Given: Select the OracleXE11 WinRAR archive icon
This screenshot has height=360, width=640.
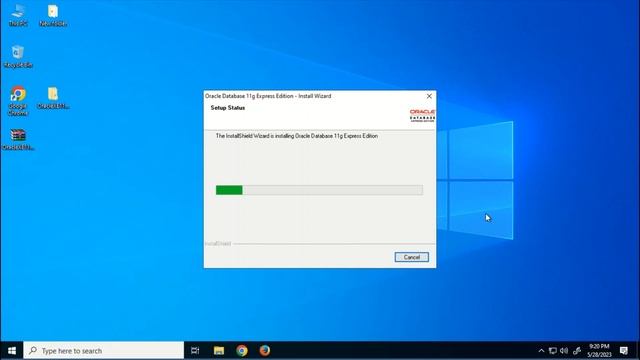Looking at the screenshot, I should point(18,139).
